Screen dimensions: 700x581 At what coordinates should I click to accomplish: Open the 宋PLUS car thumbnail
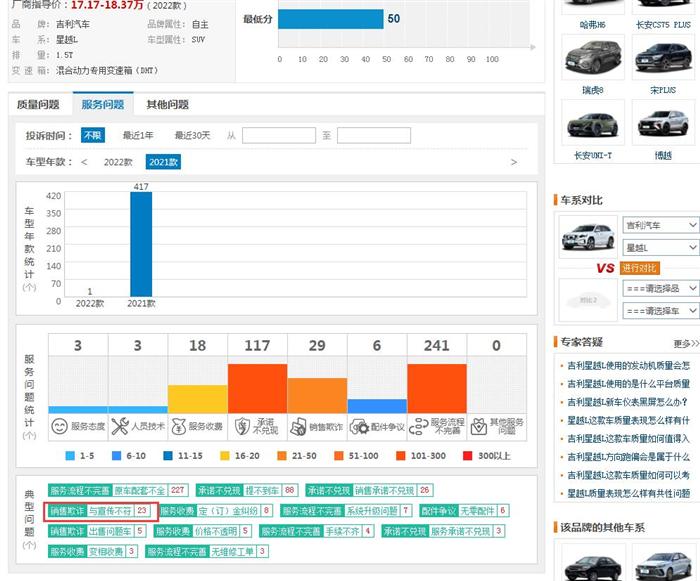[x=663, y=57]
